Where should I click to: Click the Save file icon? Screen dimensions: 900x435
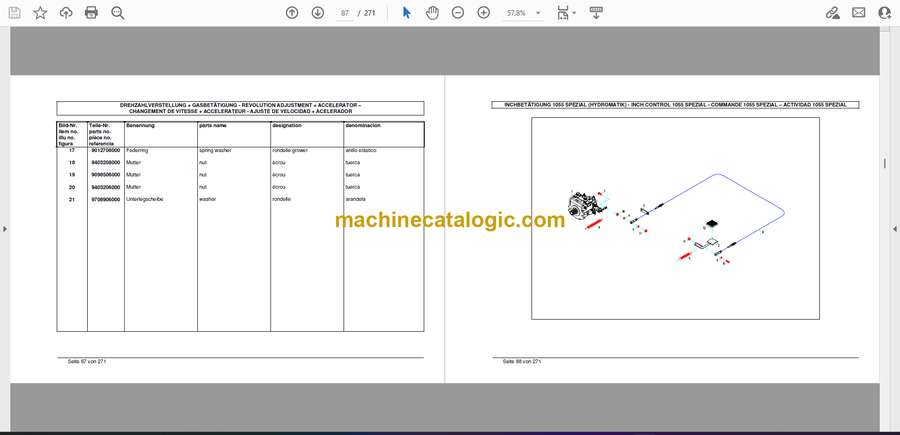coord(14,13)
